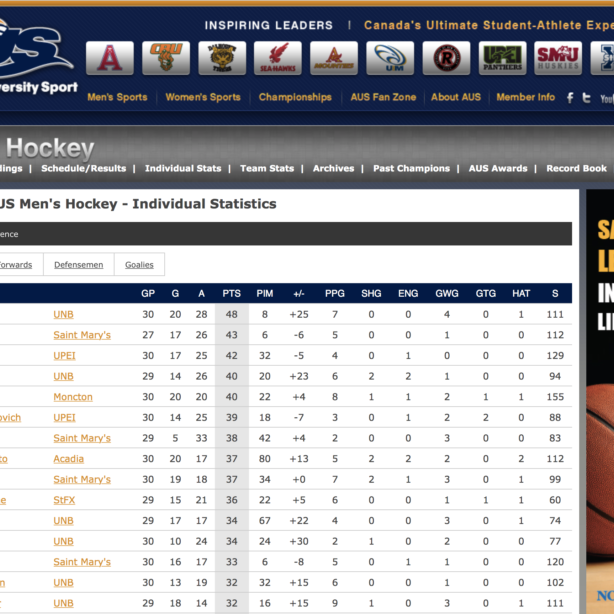
Task: Switch to the Defensemen tab
Action: 79,265
